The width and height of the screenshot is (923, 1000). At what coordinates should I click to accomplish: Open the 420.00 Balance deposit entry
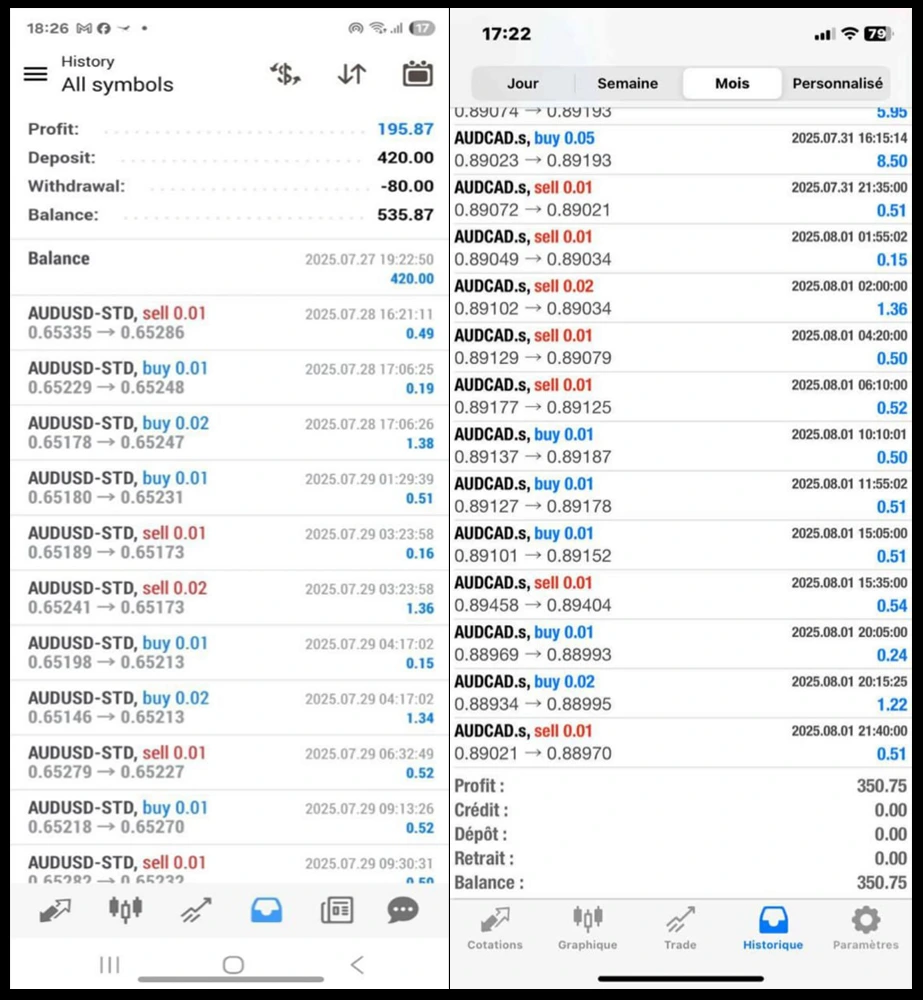tap(230, 268)
